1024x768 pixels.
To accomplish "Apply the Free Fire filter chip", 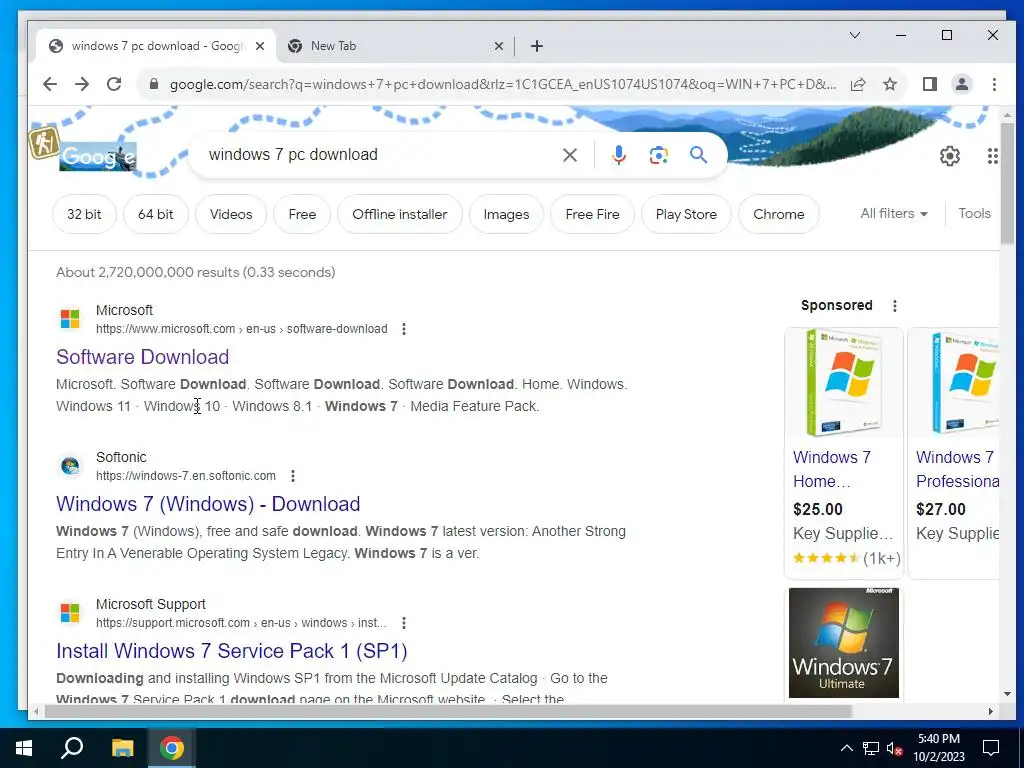I will (x=592, y=214).
